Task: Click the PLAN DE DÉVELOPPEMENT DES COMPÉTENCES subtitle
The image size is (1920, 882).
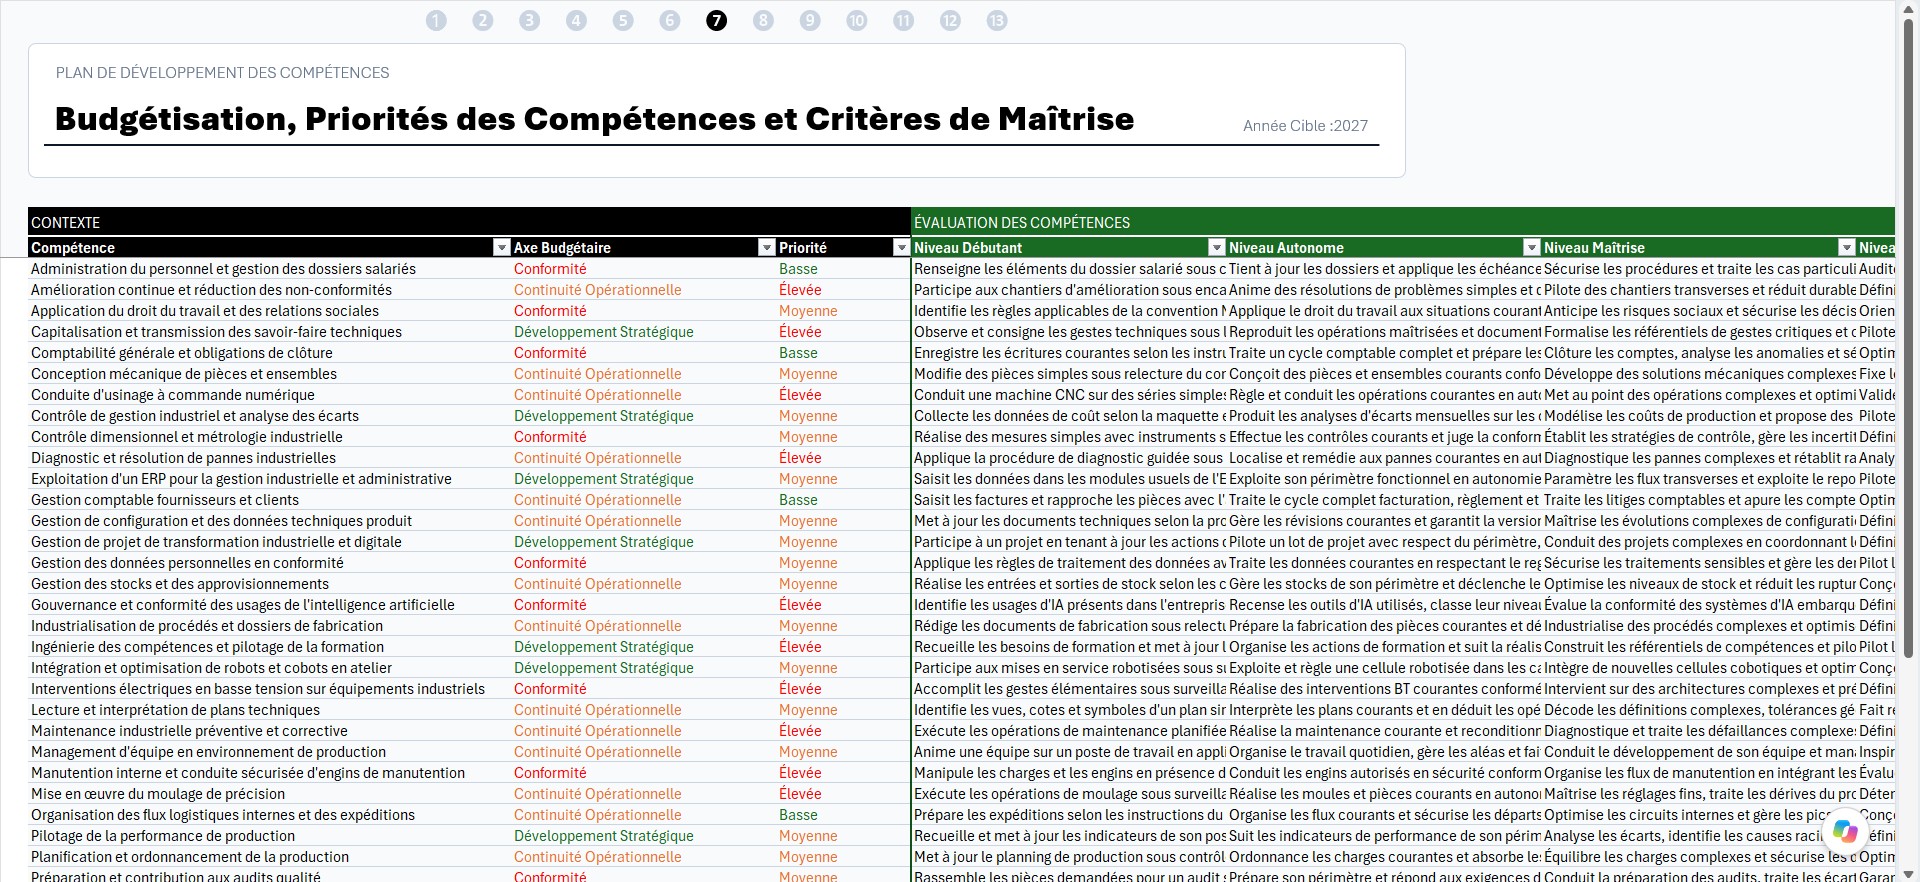Action: [222, 72]
